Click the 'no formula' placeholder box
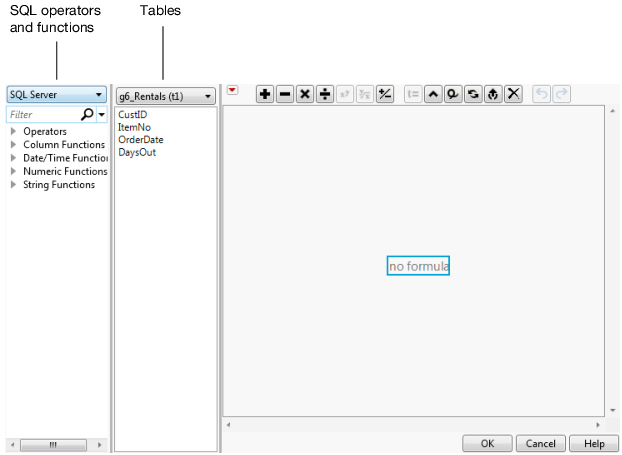 (x=418, y=266)
